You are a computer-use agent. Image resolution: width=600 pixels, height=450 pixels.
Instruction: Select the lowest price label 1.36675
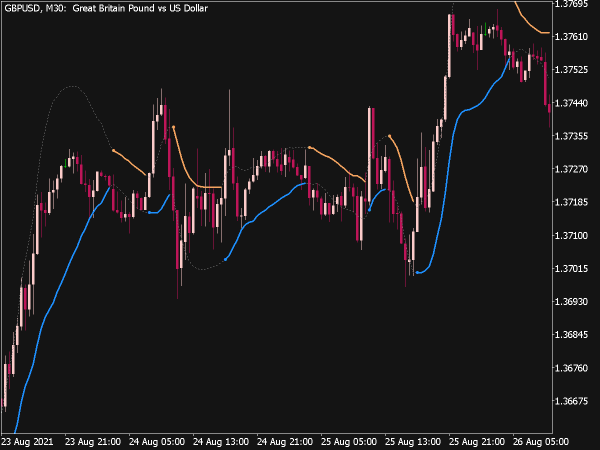pyautogui.click(x=571, y=401)
